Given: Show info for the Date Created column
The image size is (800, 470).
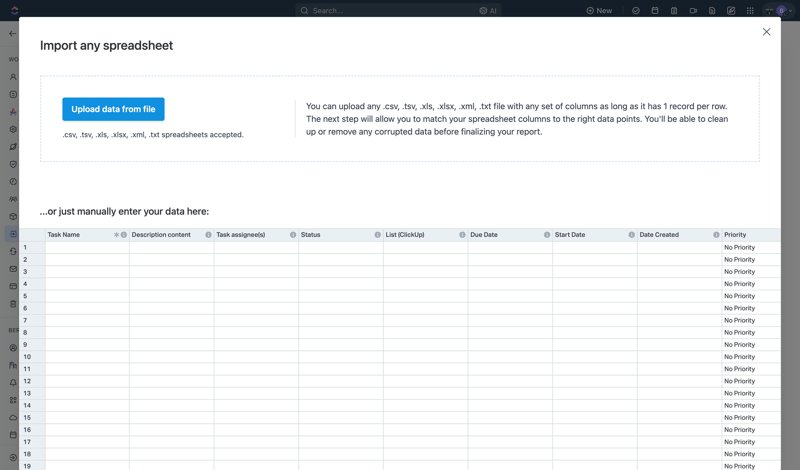Looking at the screenshot, I should tap(716, 235).
